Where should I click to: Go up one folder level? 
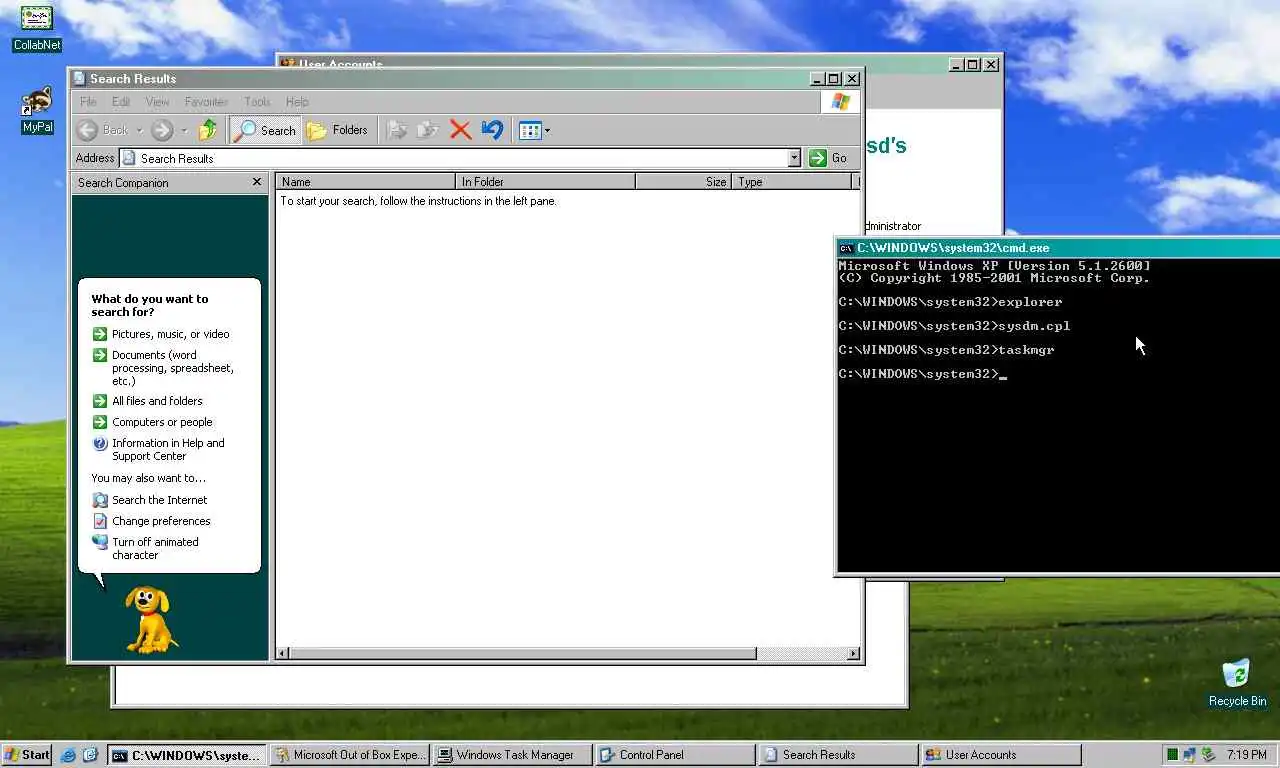[x=208, y=130]
